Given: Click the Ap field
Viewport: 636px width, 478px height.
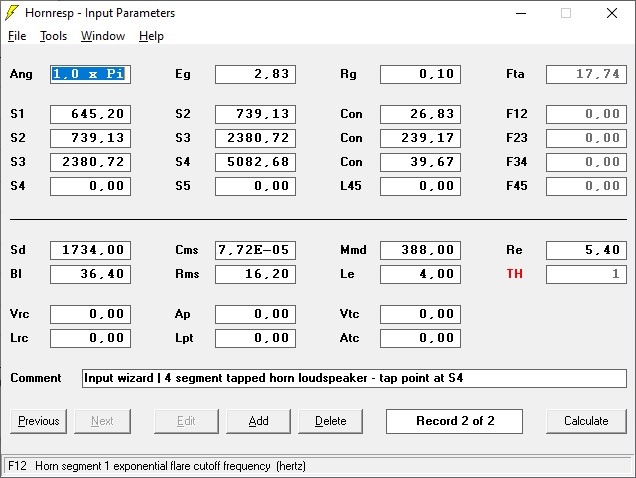Looking at the screenshot, I should pos(256,314).
